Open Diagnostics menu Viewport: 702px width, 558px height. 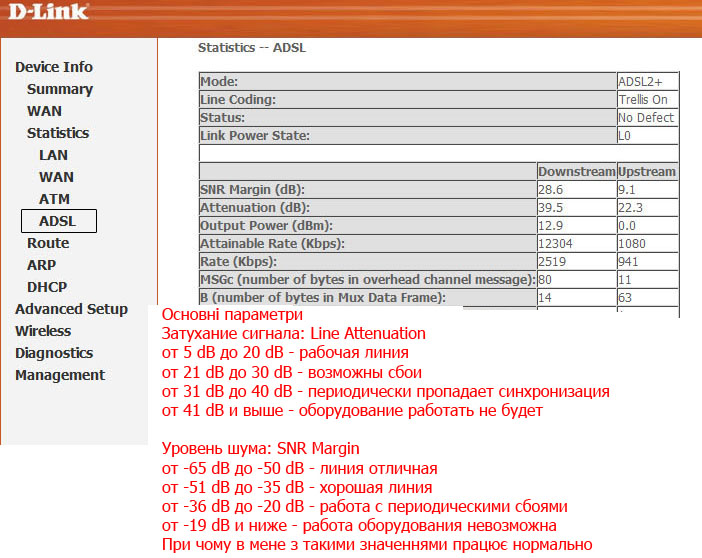(x=54, y=353)
